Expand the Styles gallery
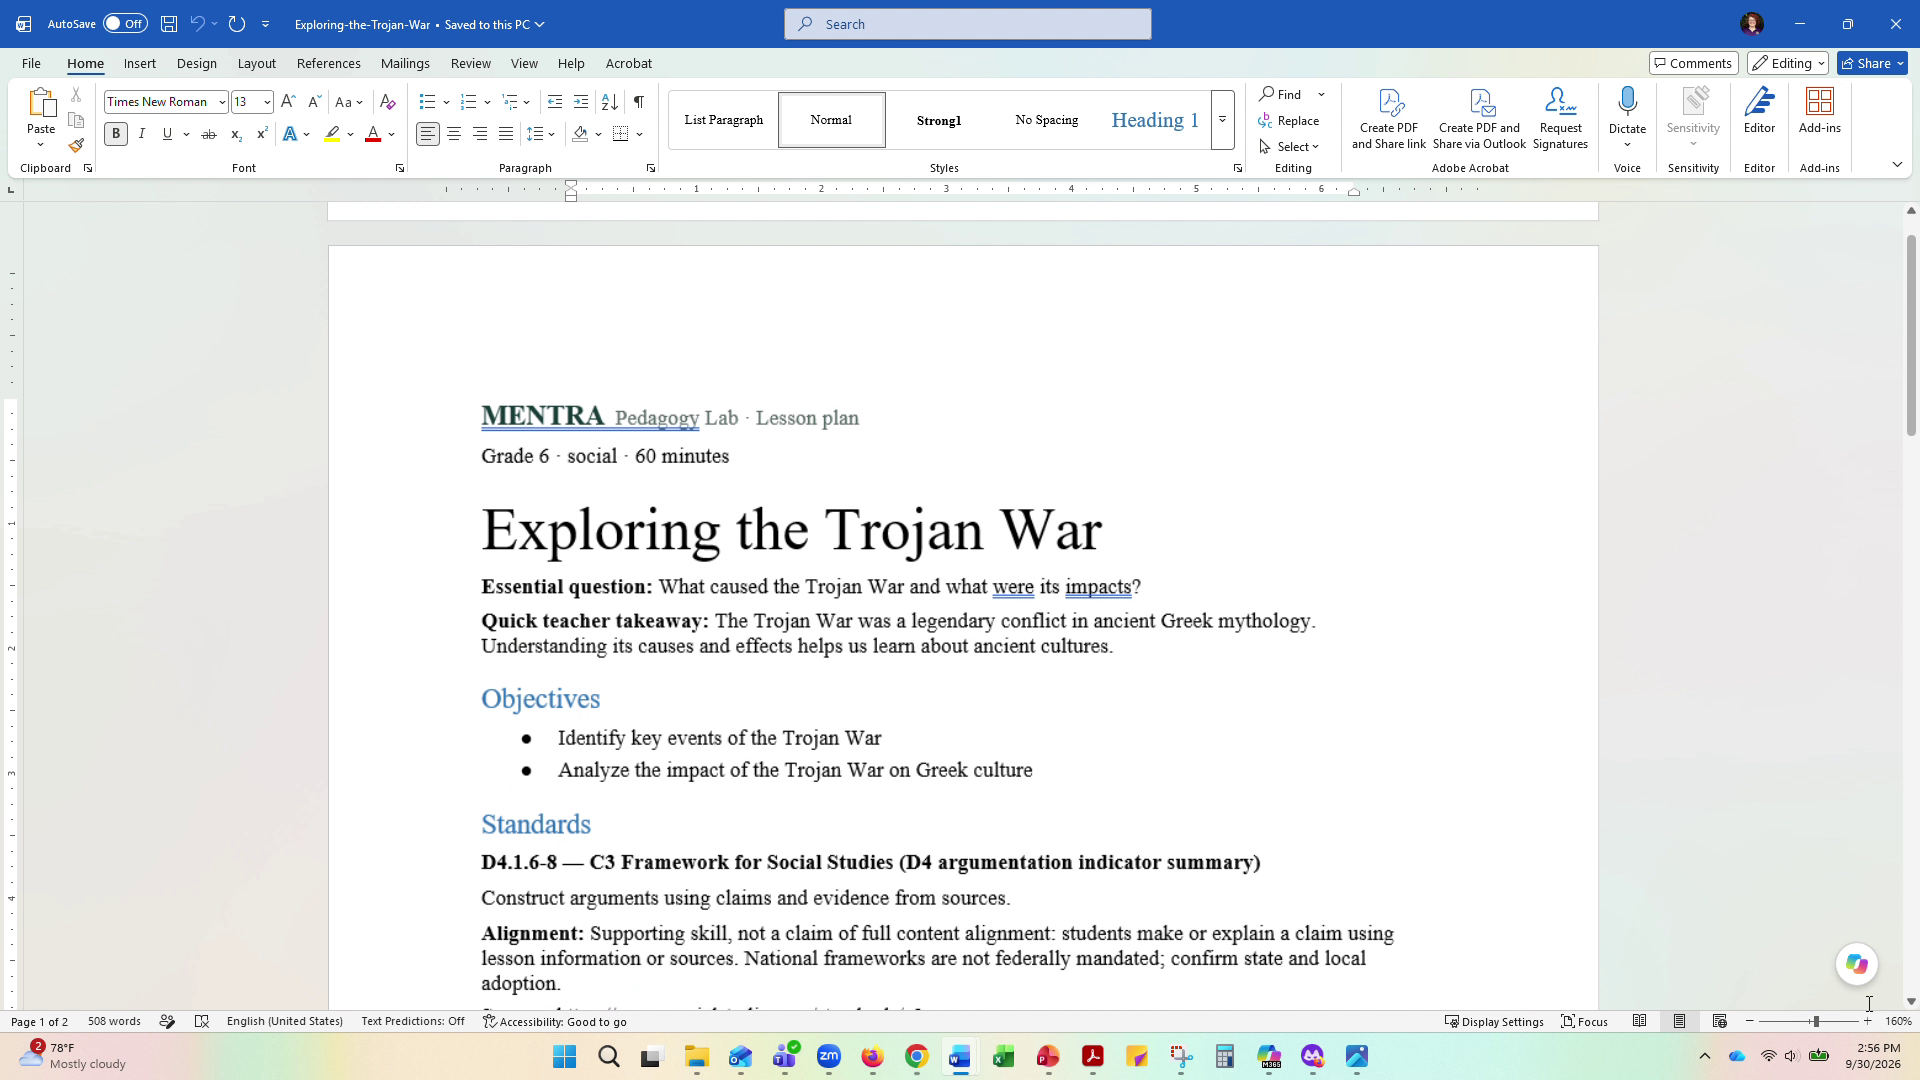1920x1080 pixels. click(1222, 120)
